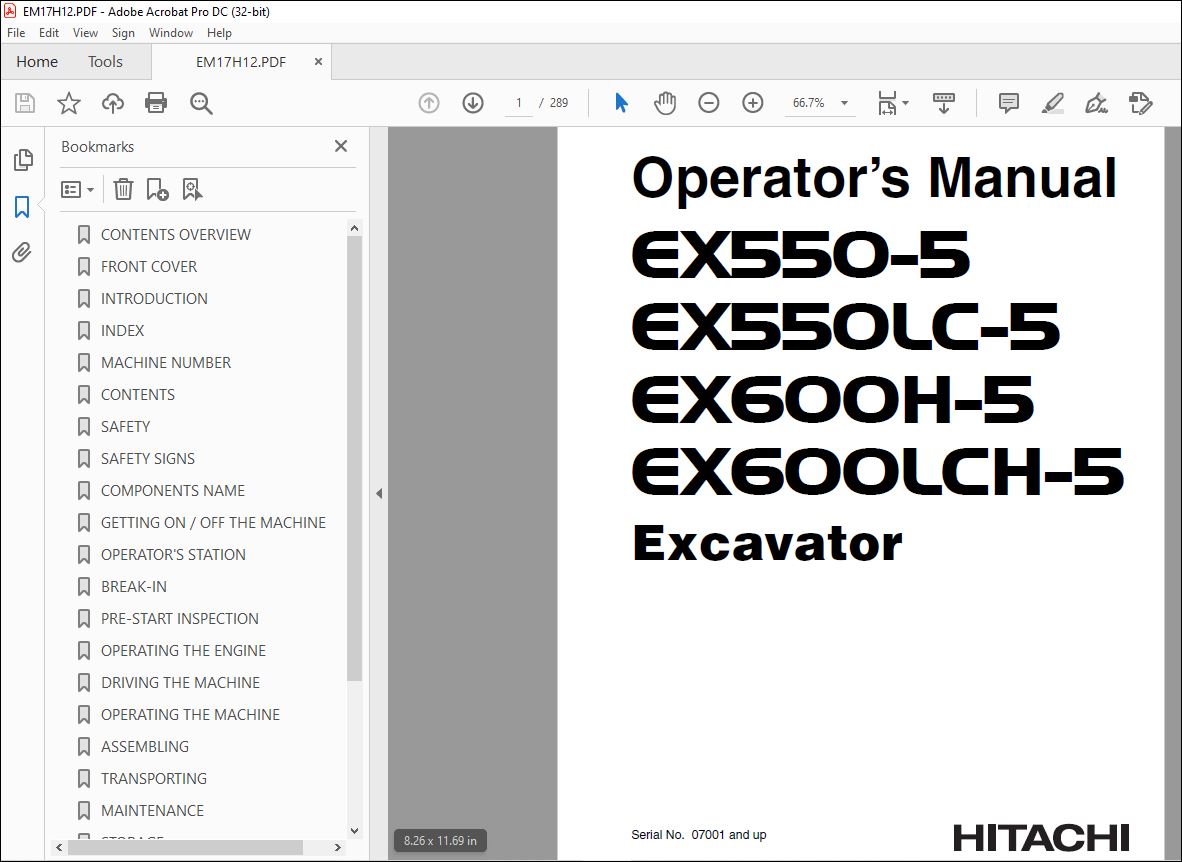This screenshot has width=1182, height=862.
Task: Click the page number input field
Action: (519, 103)
